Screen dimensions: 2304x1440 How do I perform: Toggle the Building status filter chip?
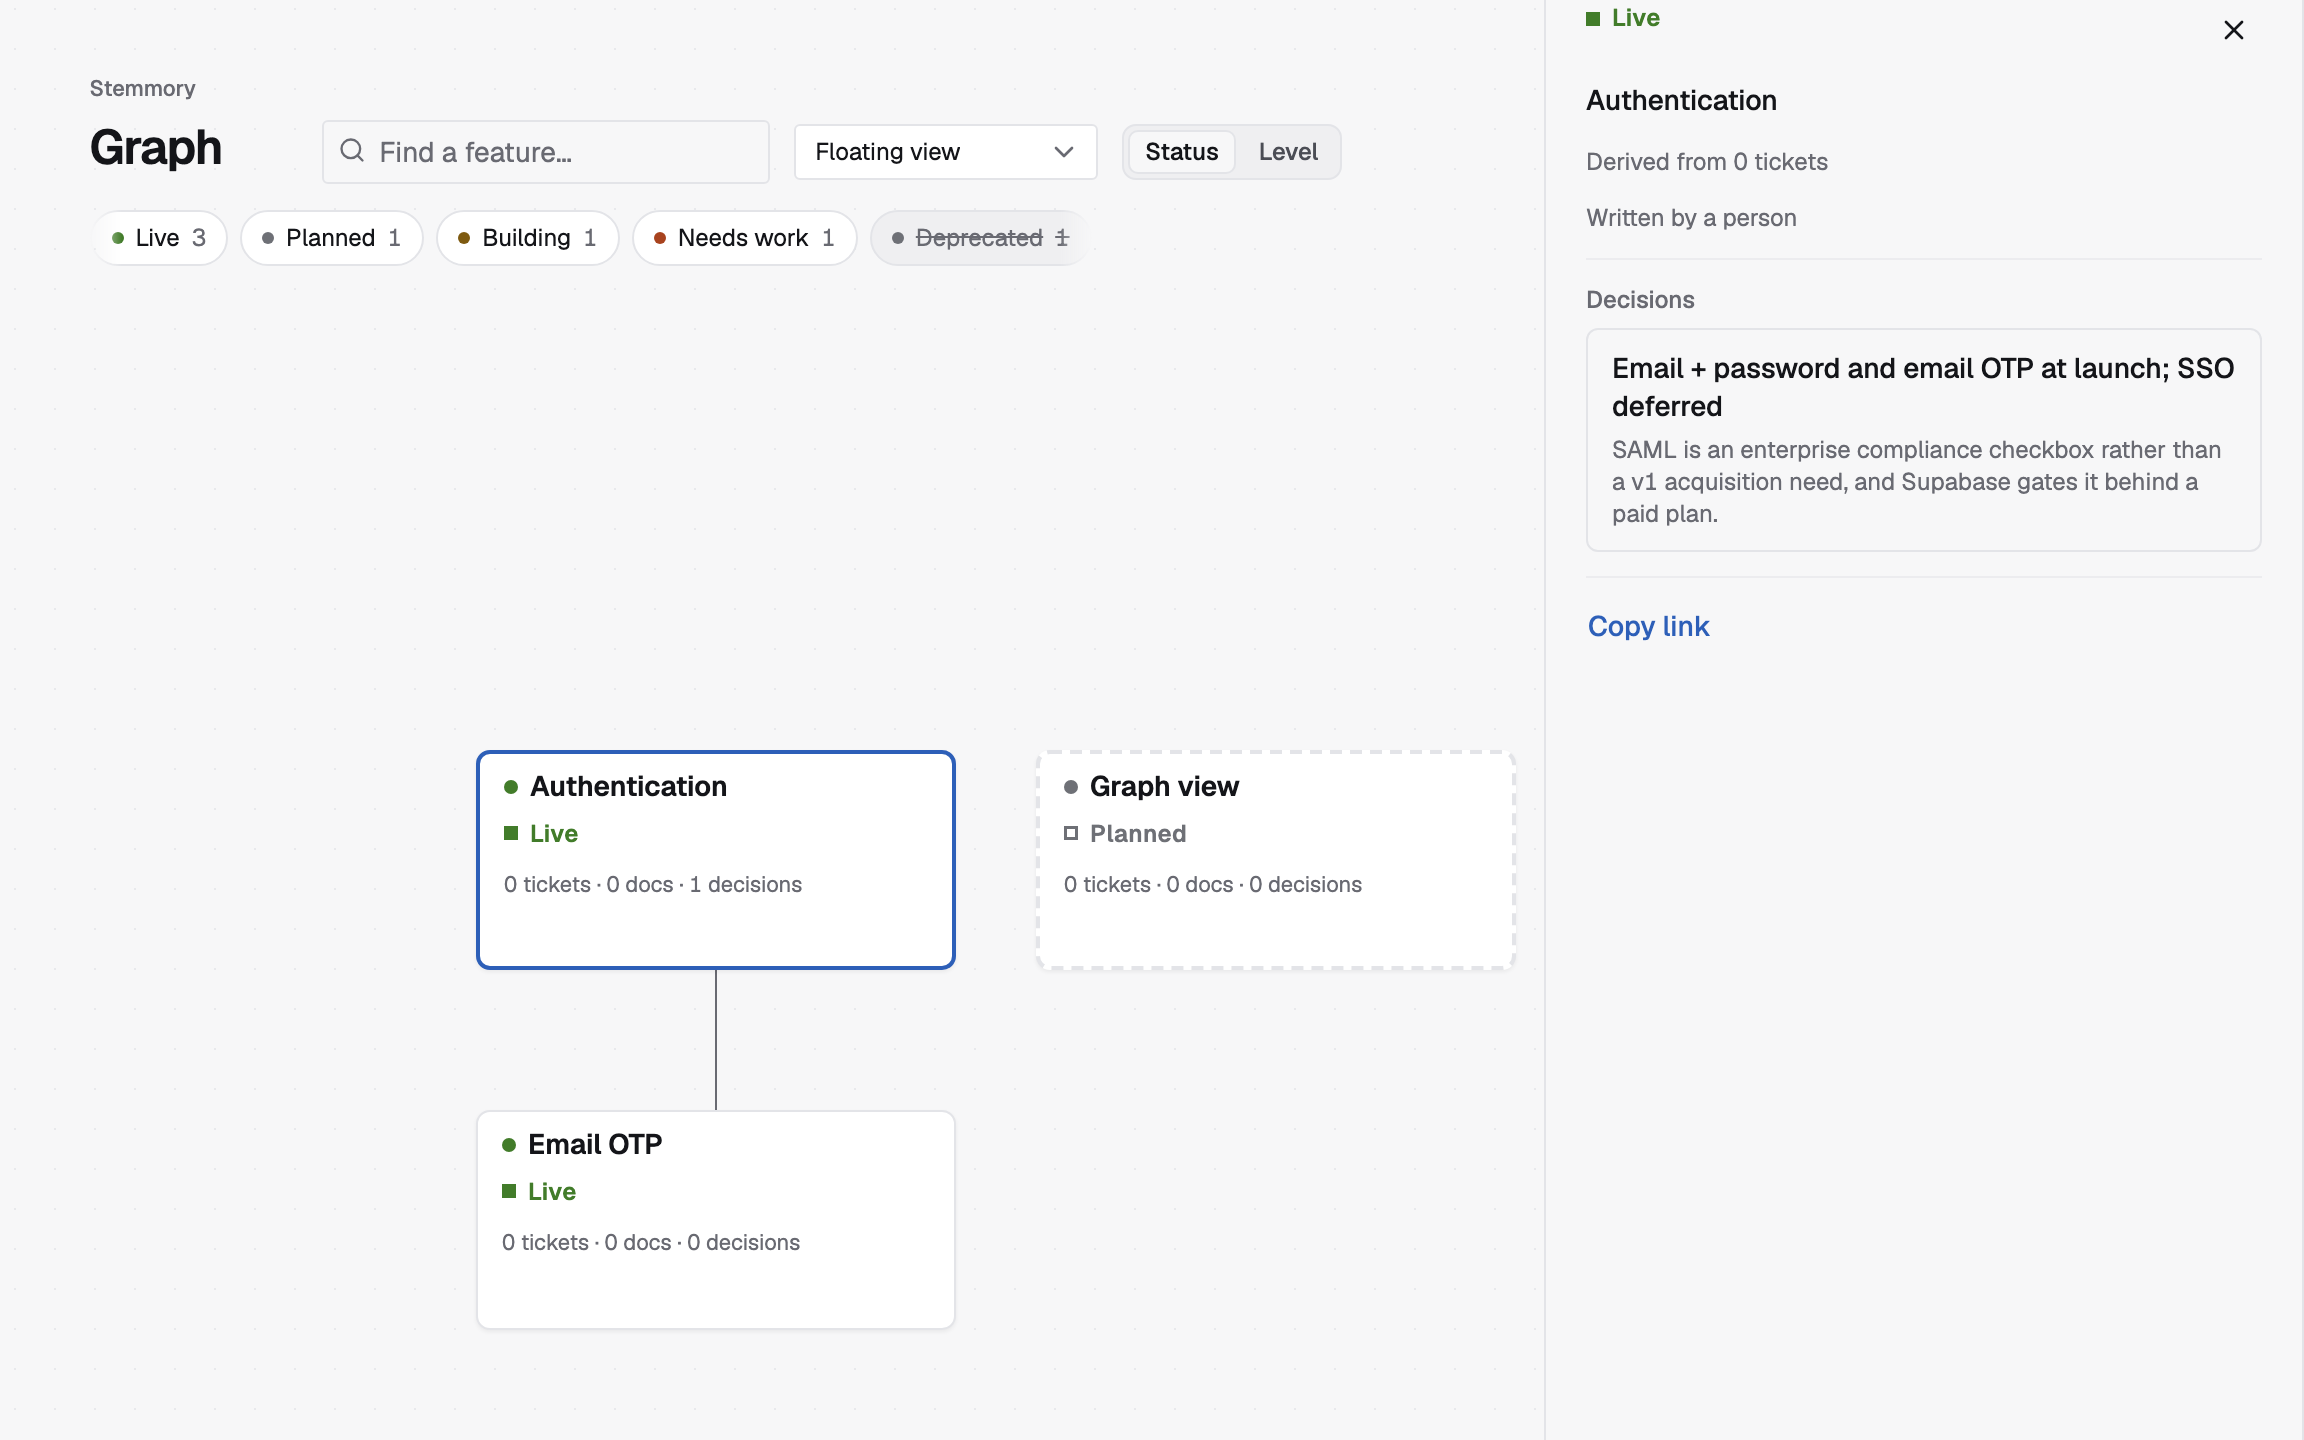(x=528, y=238)
